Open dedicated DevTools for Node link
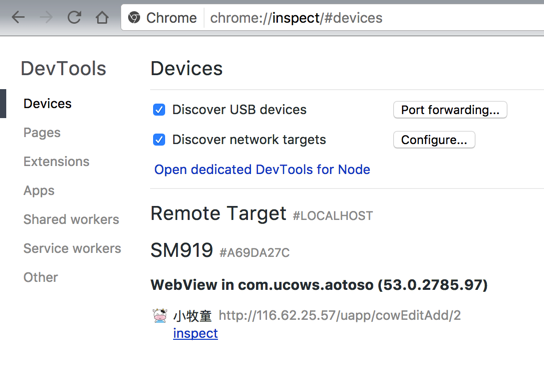Viewport: 544px width, 374px height. point(262,170)
